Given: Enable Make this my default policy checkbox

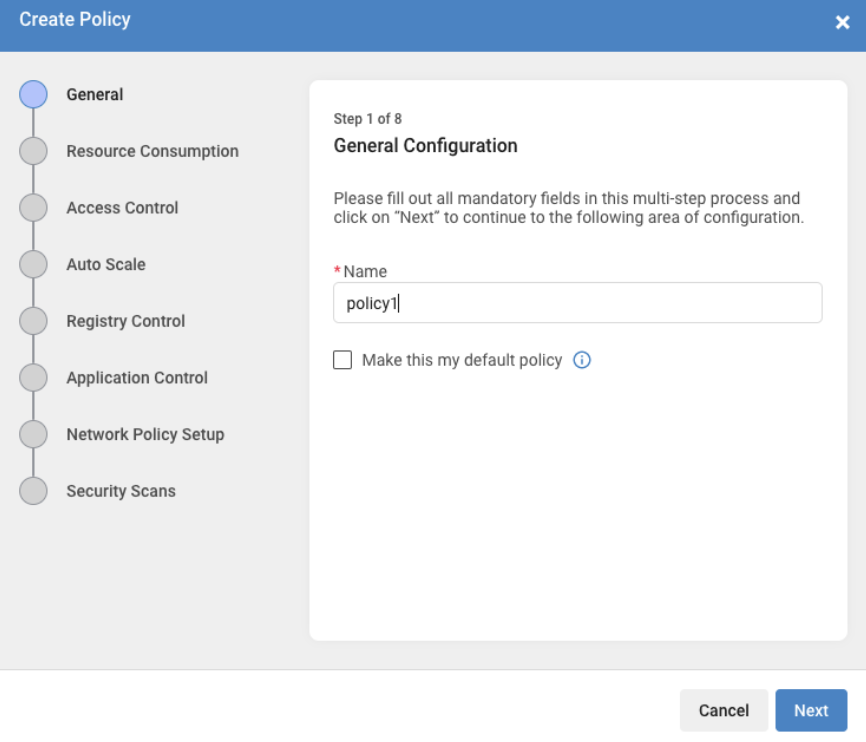Looking at the screenshot, I should coord(343,360).
